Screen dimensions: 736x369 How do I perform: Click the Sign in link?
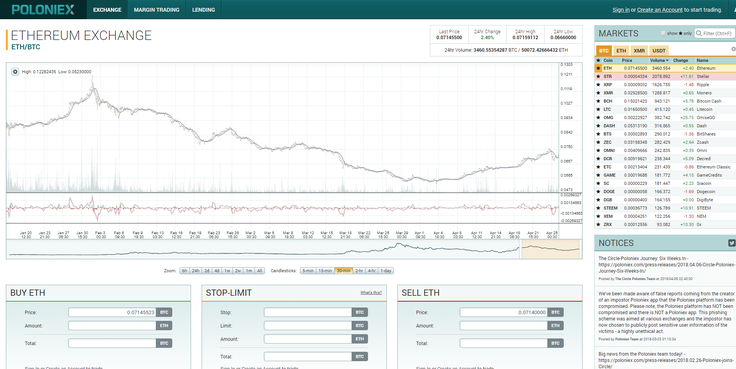tap(621, 10)
